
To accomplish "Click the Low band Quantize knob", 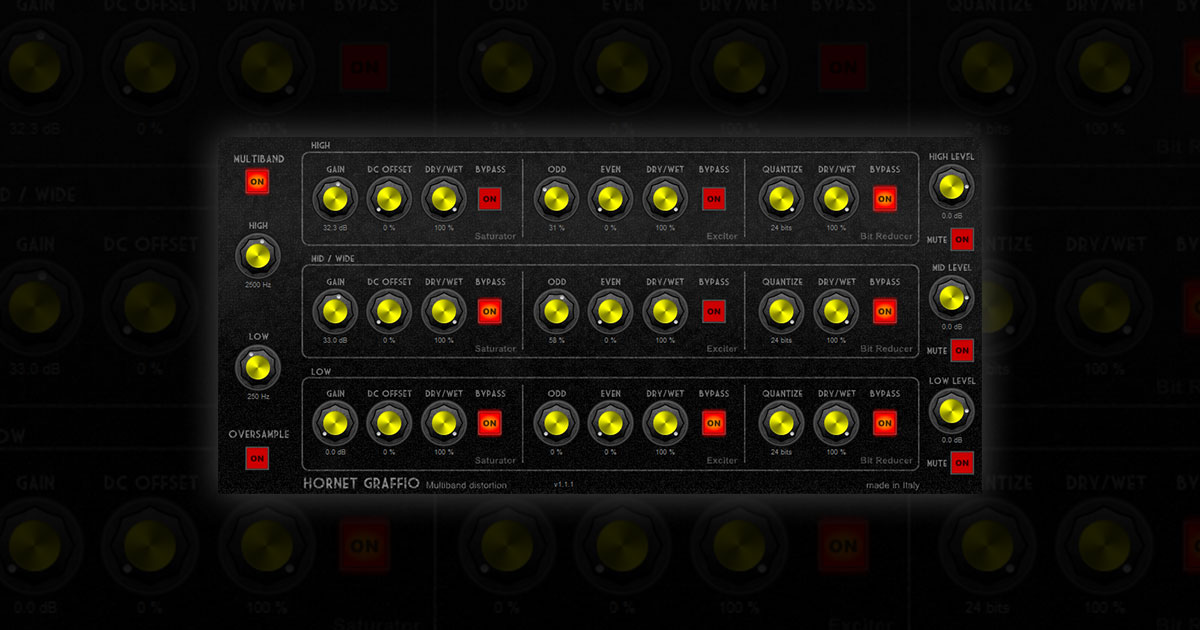I will click(x=780, y=423).
